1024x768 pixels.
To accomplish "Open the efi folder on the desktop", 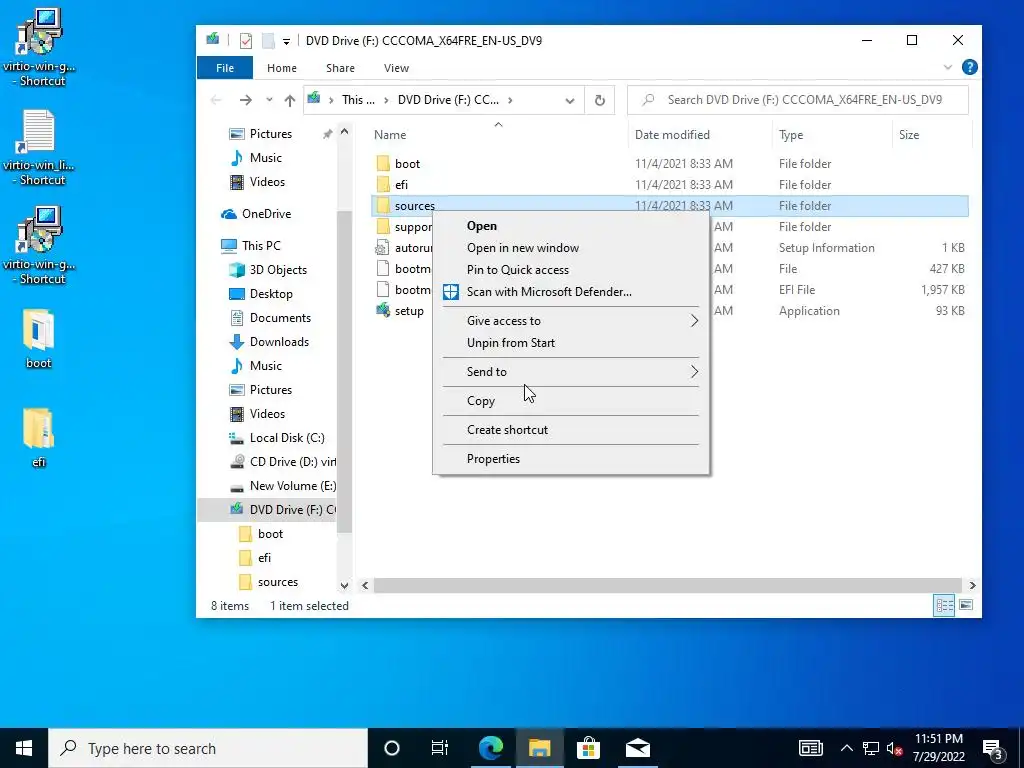I will (x=39, y=438).
